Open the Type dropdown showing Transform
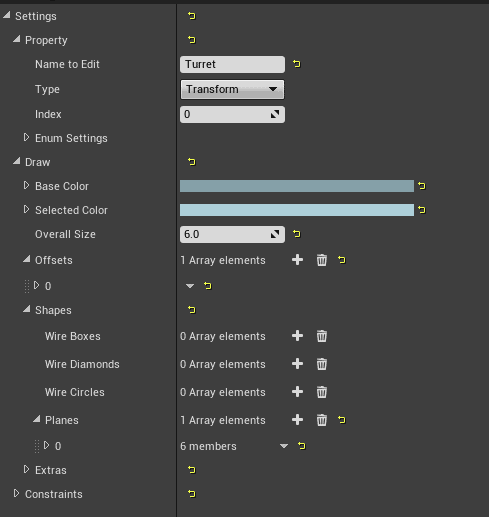 (x=232, y=89)
